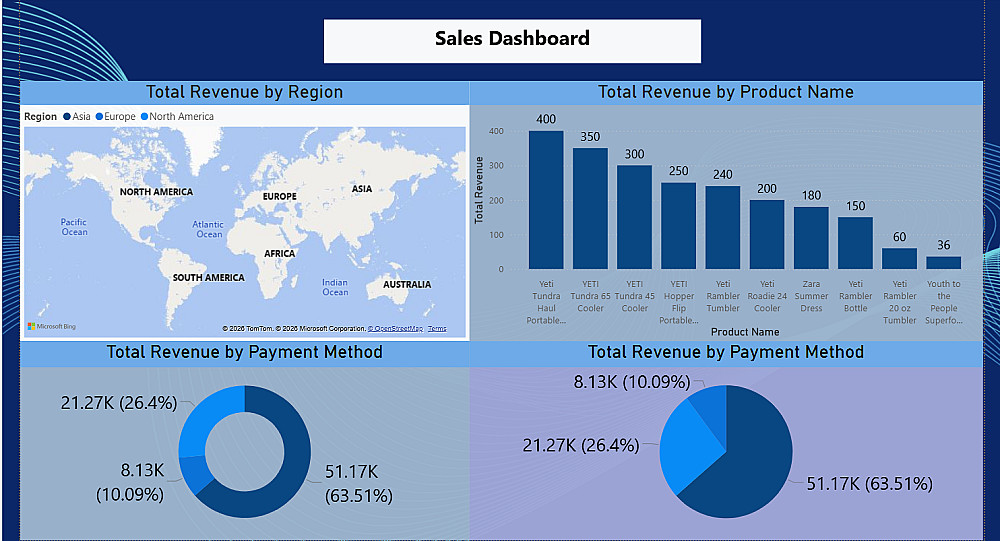Click the 180 data label above bar
The image size is (1000, 541).
click(811, 195)
